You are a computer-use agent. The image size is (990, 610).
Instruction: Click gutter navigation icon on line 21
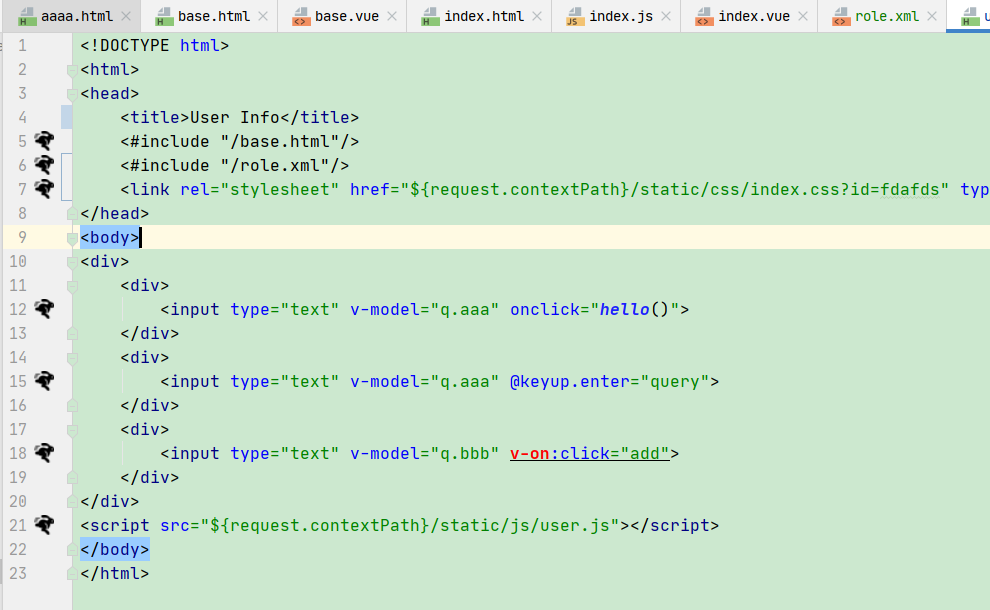click(44, 525)
